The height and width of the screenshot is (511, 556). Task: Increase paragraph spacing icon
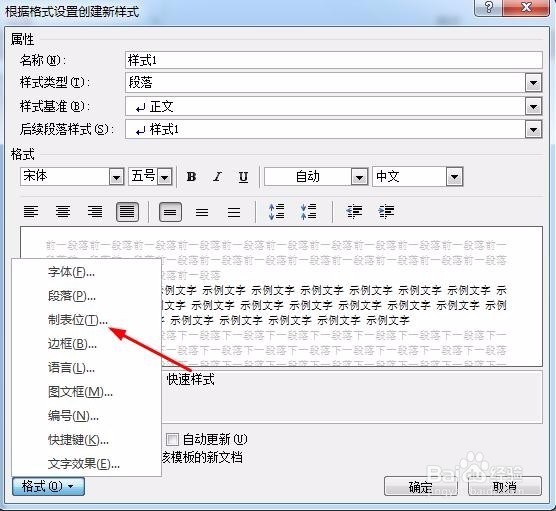[277, 212]
